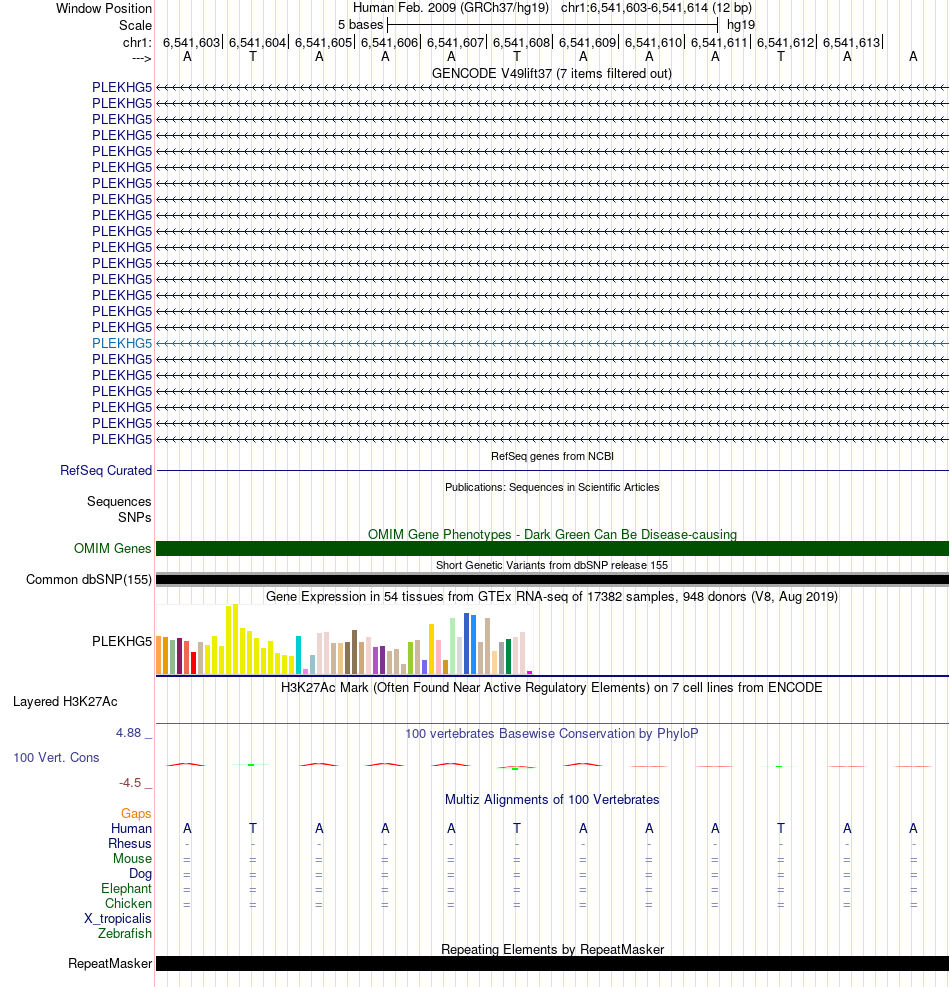
Task: Open GENCODE V49lift37 track title
Action: 551,74
